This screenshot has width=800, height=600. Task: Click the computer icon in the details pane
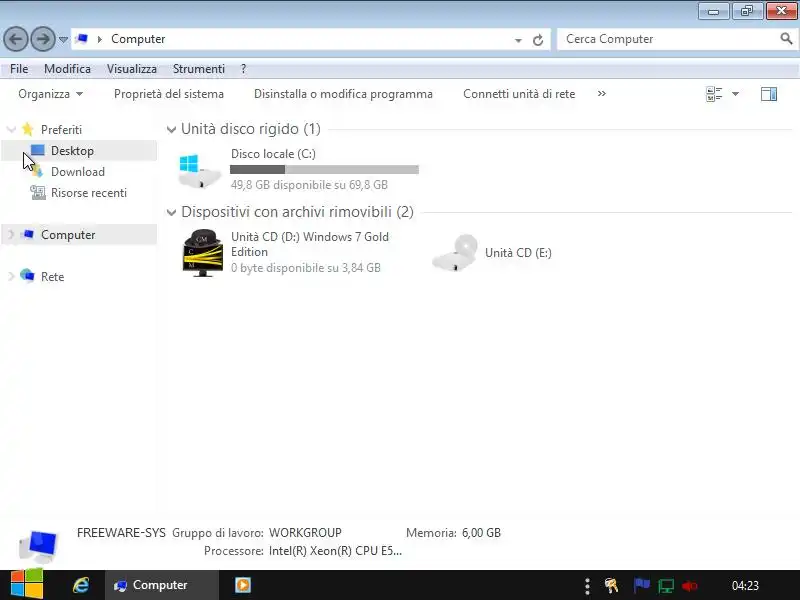click(38, 546)
